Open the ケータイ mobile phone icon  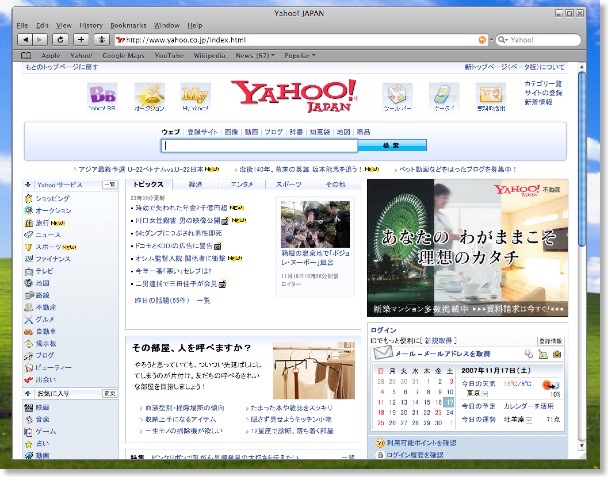(x=444, y=97)
